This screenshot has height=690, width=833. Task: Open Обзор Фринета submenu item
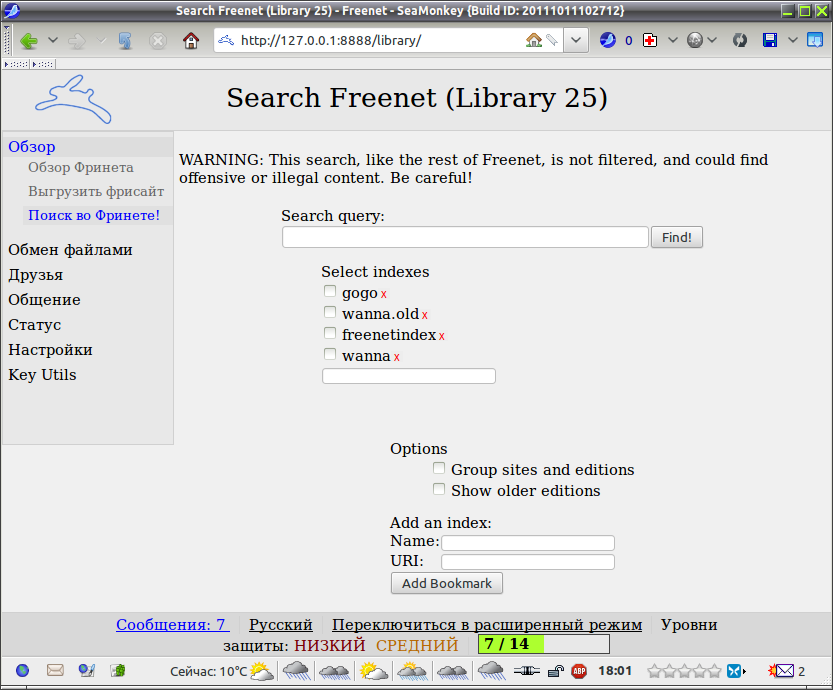[x=81, y=167]
